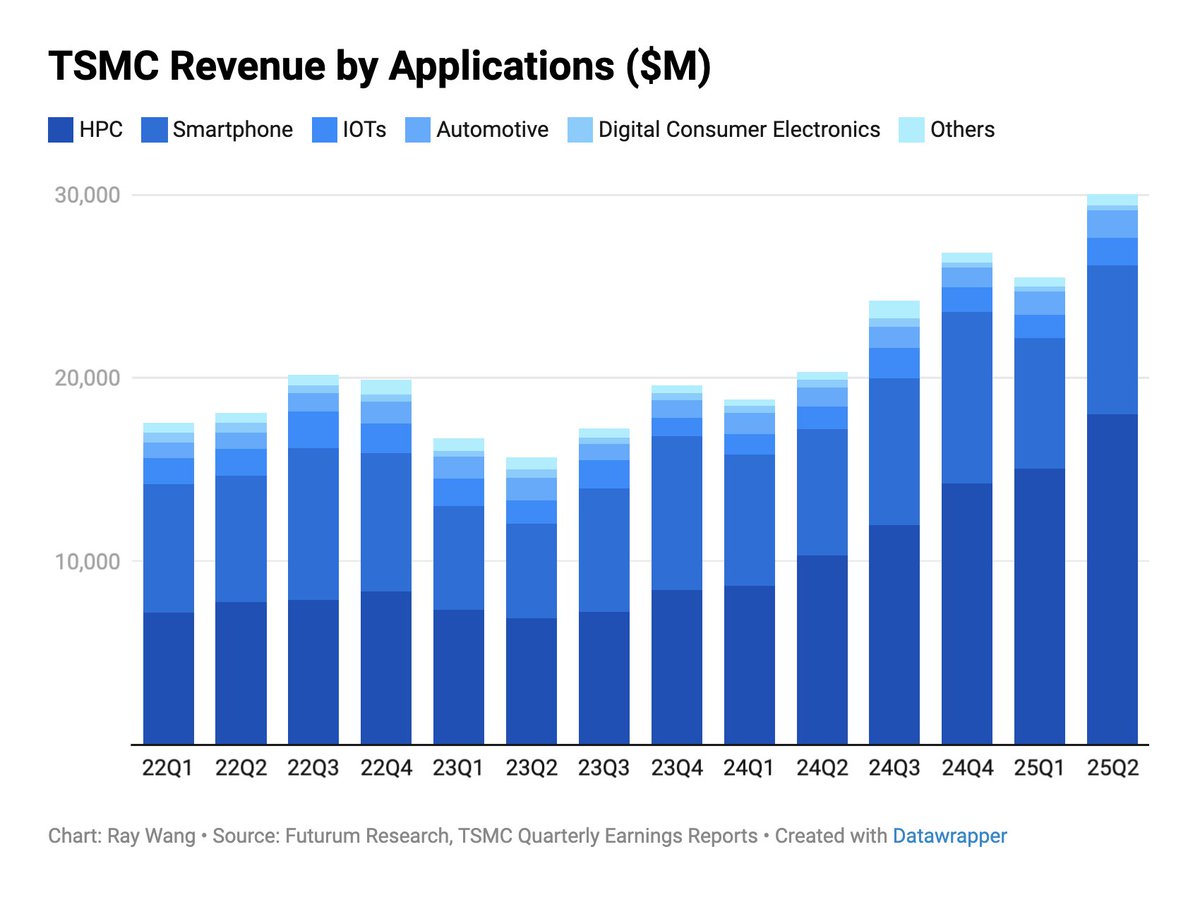The height and width of the screenshot is (902, 1200).
Task: Click the 25Q2 x-axis label
Action: tap(1112, 768)
